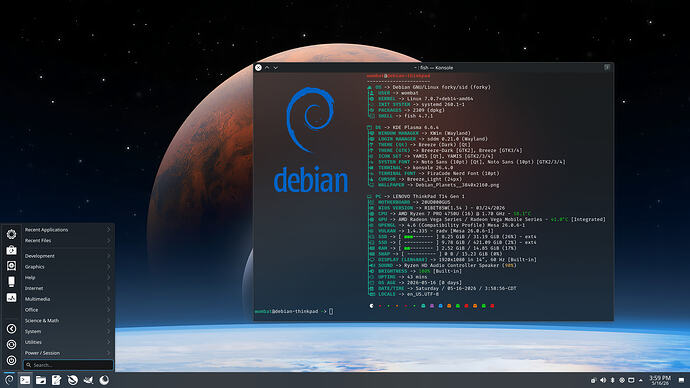Expand the Recent Files submenu chevron
Image resolution: width=690 pixels, height=388 pixels.
point(108,241)
